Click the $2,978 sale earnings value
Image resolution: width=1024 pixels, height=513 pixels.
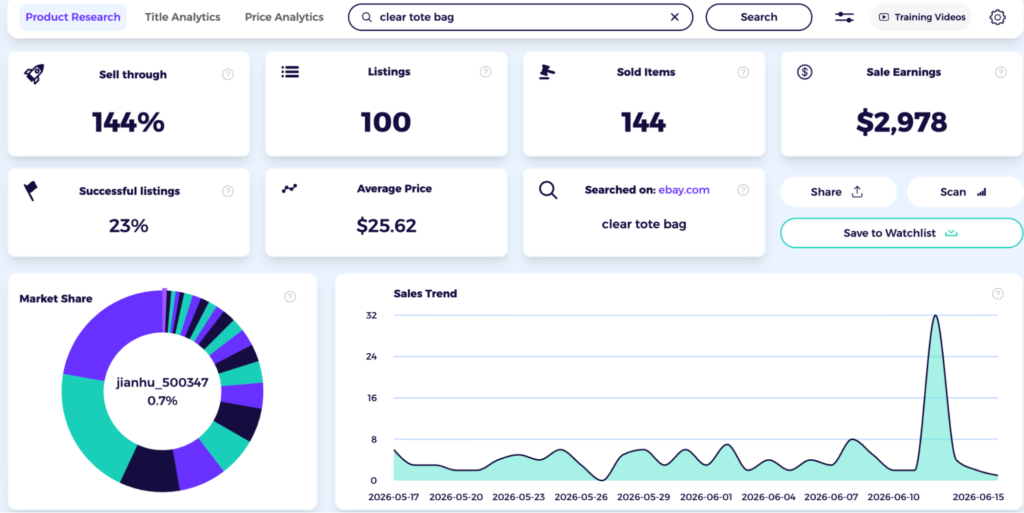point(901,122)
